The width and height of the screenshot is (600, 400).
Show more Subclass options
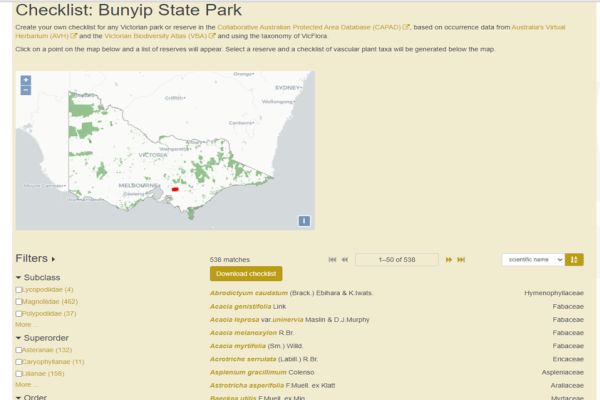pyautogui.click(x=26, y=325)
